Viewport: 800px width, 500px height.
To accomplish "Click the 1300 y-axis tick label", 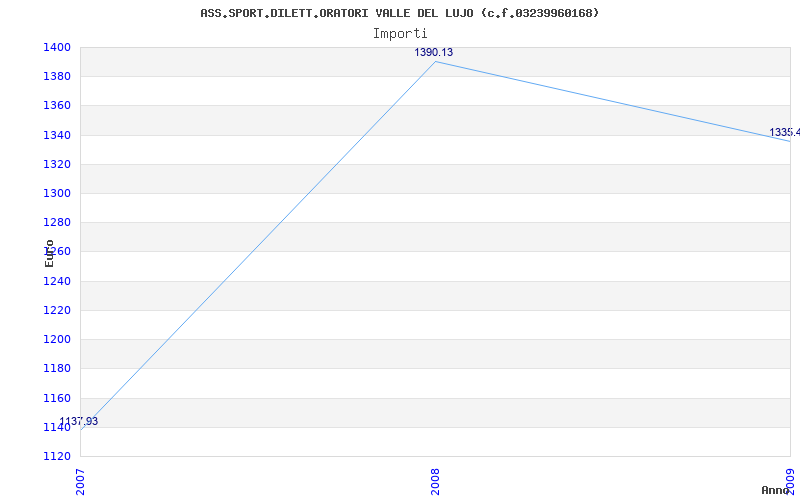I will pyautogui.click(x=56, y=193).
